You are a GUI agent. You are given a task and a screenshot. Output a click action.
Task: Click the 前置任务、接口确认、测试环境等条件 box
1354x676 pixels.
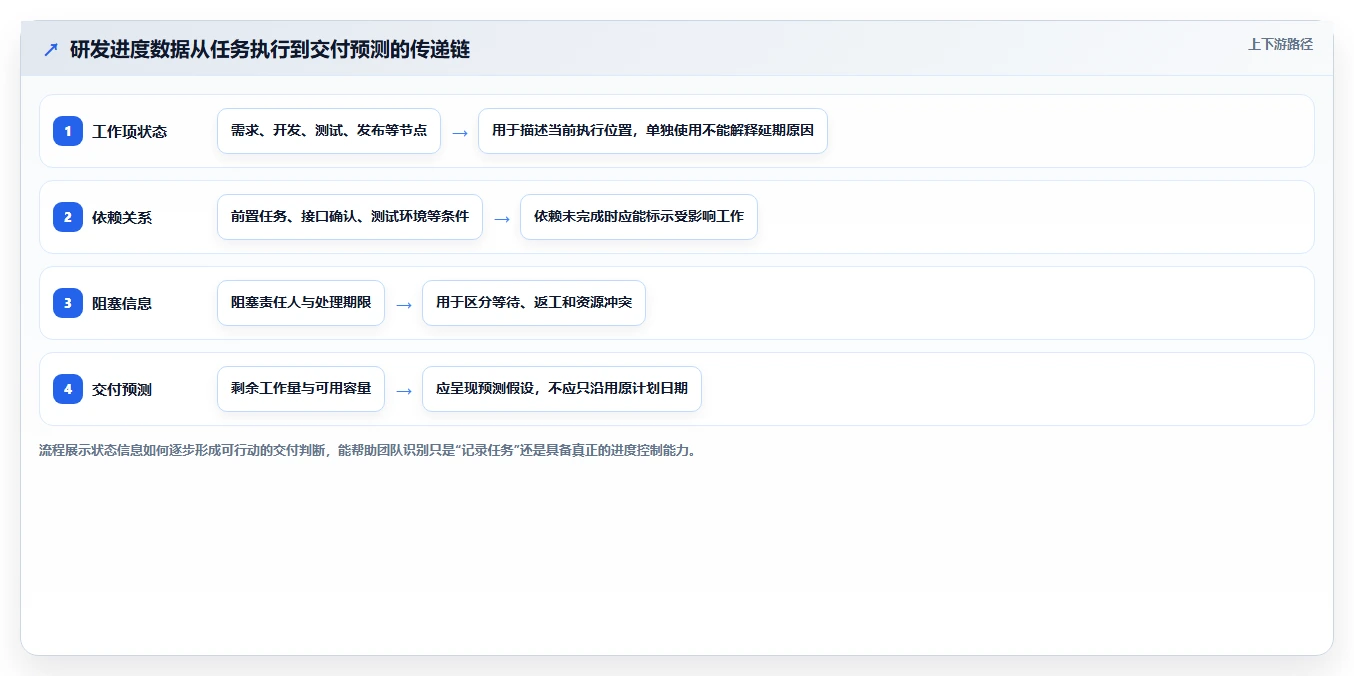coord(350,217)
